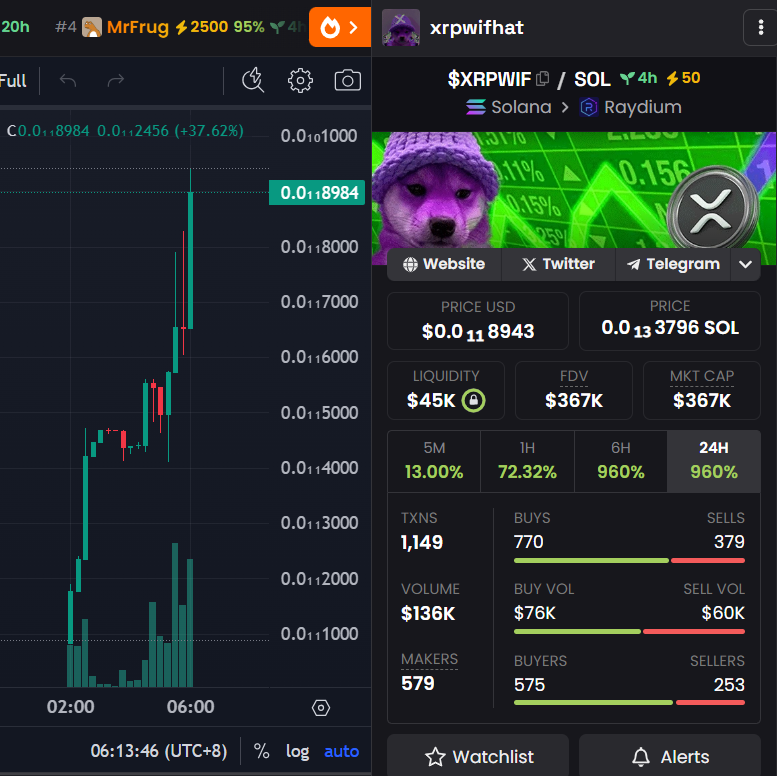The height and width of the screenshot is (776, 777).
Task: Click the Solana chain logo
Action: 476,107
